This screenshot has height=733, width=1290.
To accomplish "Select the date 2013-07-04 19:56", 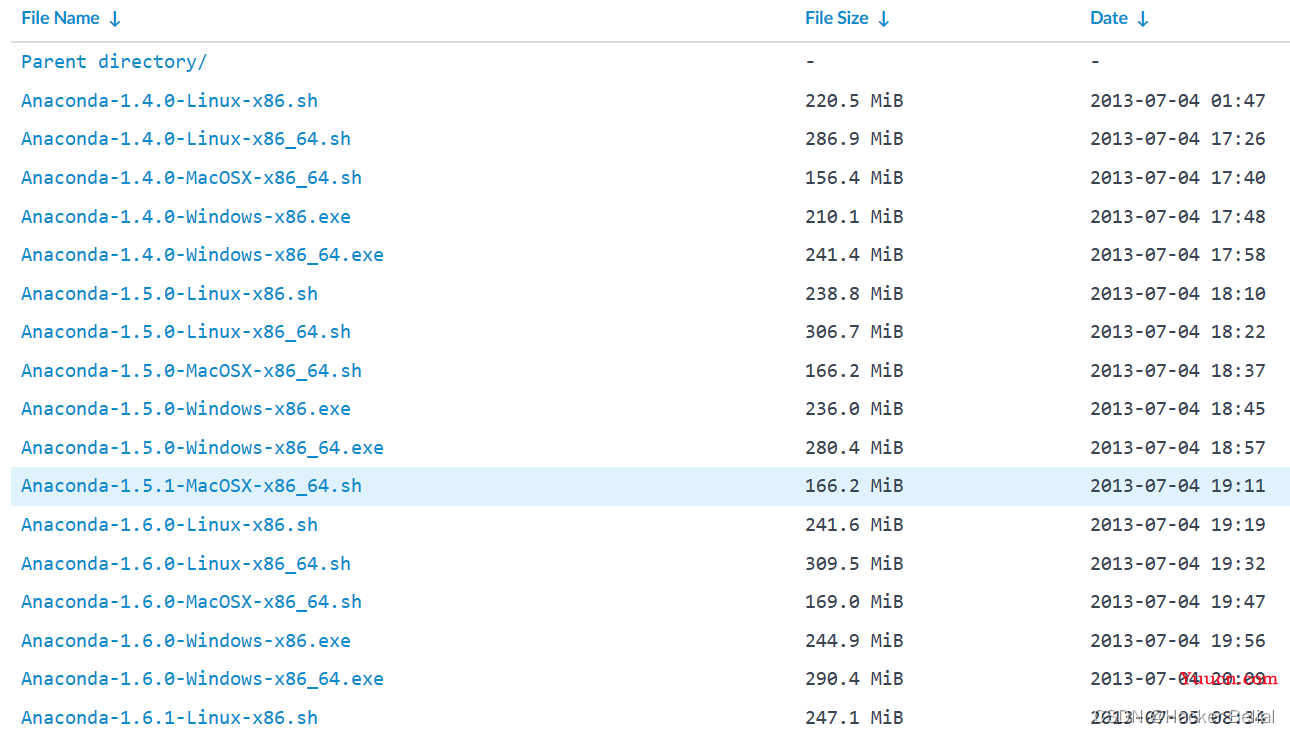I will tap(1178, 641).
